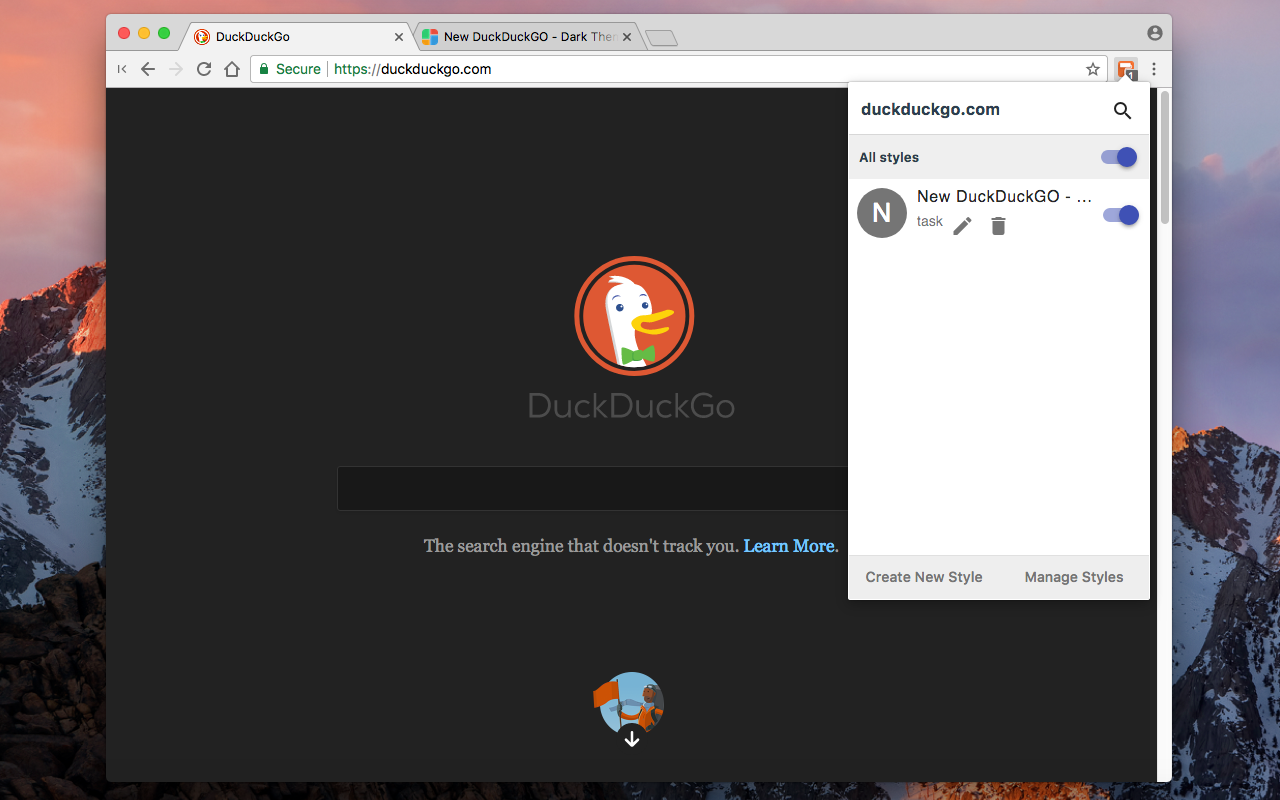This screenshot has height=800, width=1280.
Task: Open the Chrome three-dot menu
Action: pyautogui.click(x=1154, y=69)
